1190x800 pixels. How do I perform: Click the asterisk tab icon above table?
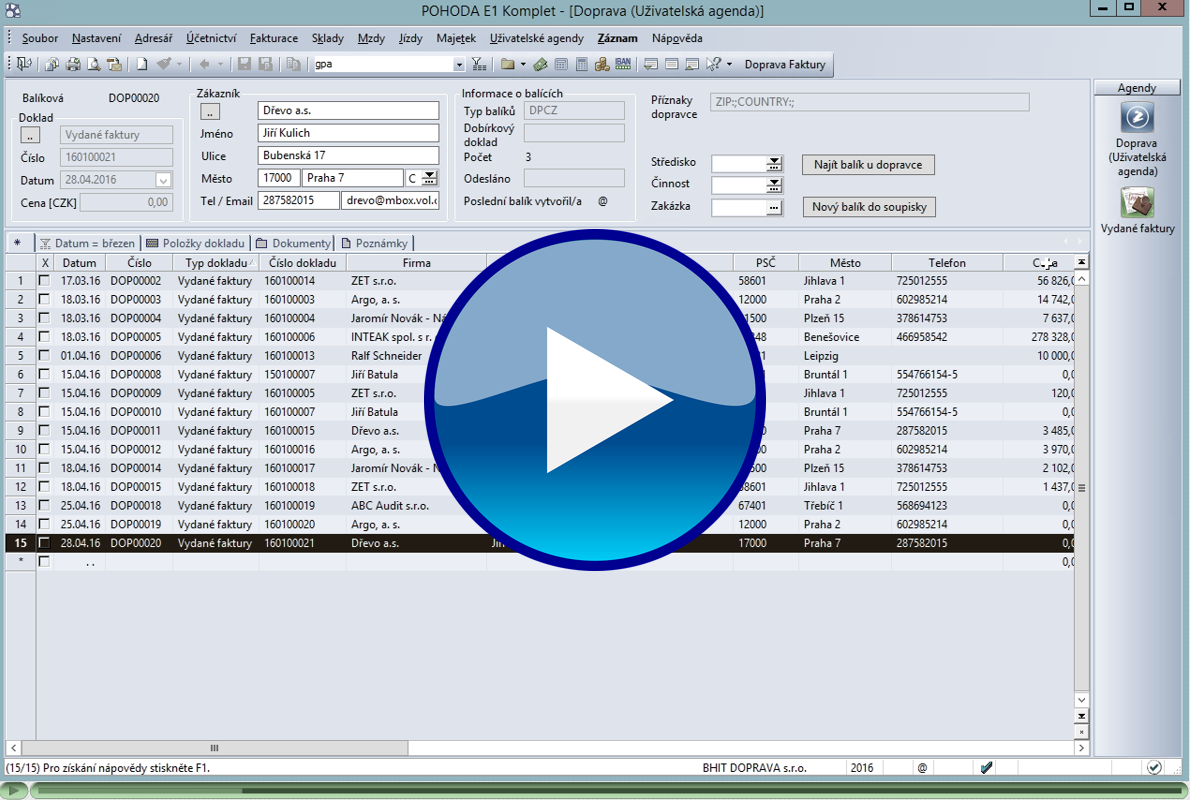pos(17,243)
